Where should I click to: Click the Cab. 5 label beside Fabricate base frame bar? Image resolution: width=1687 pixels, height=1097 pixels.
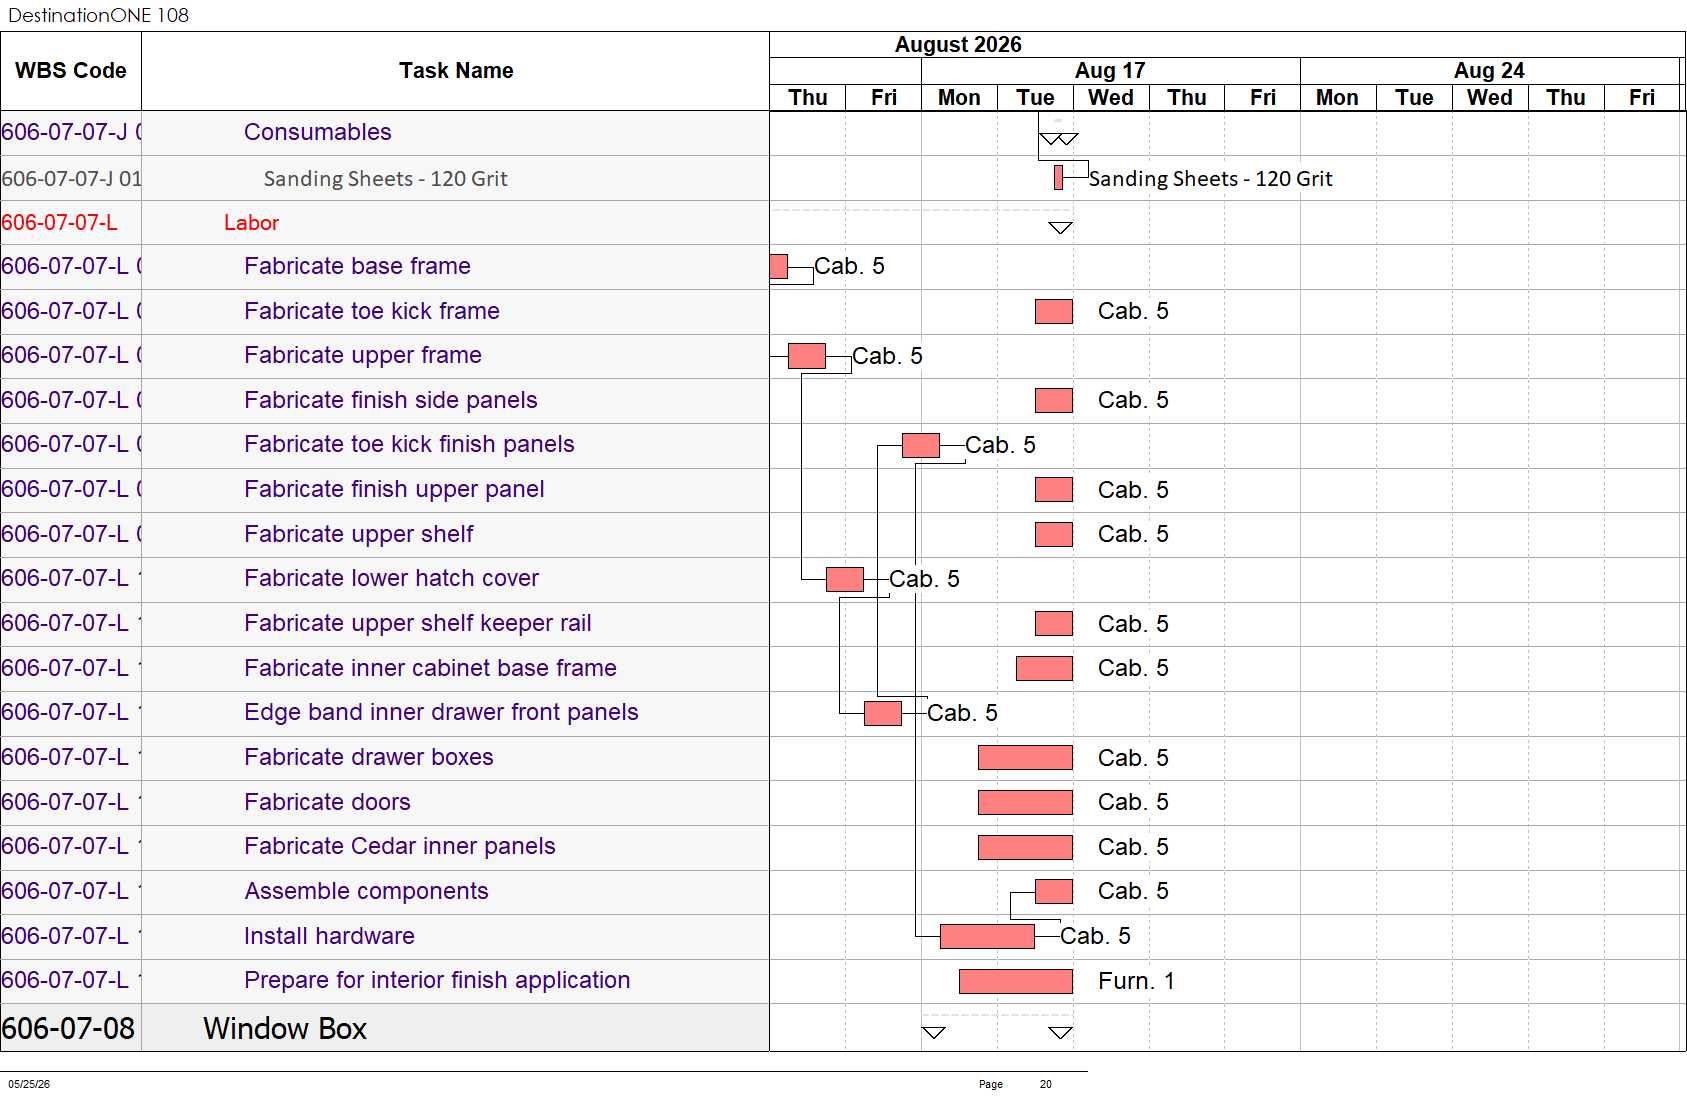click(849, 266)
